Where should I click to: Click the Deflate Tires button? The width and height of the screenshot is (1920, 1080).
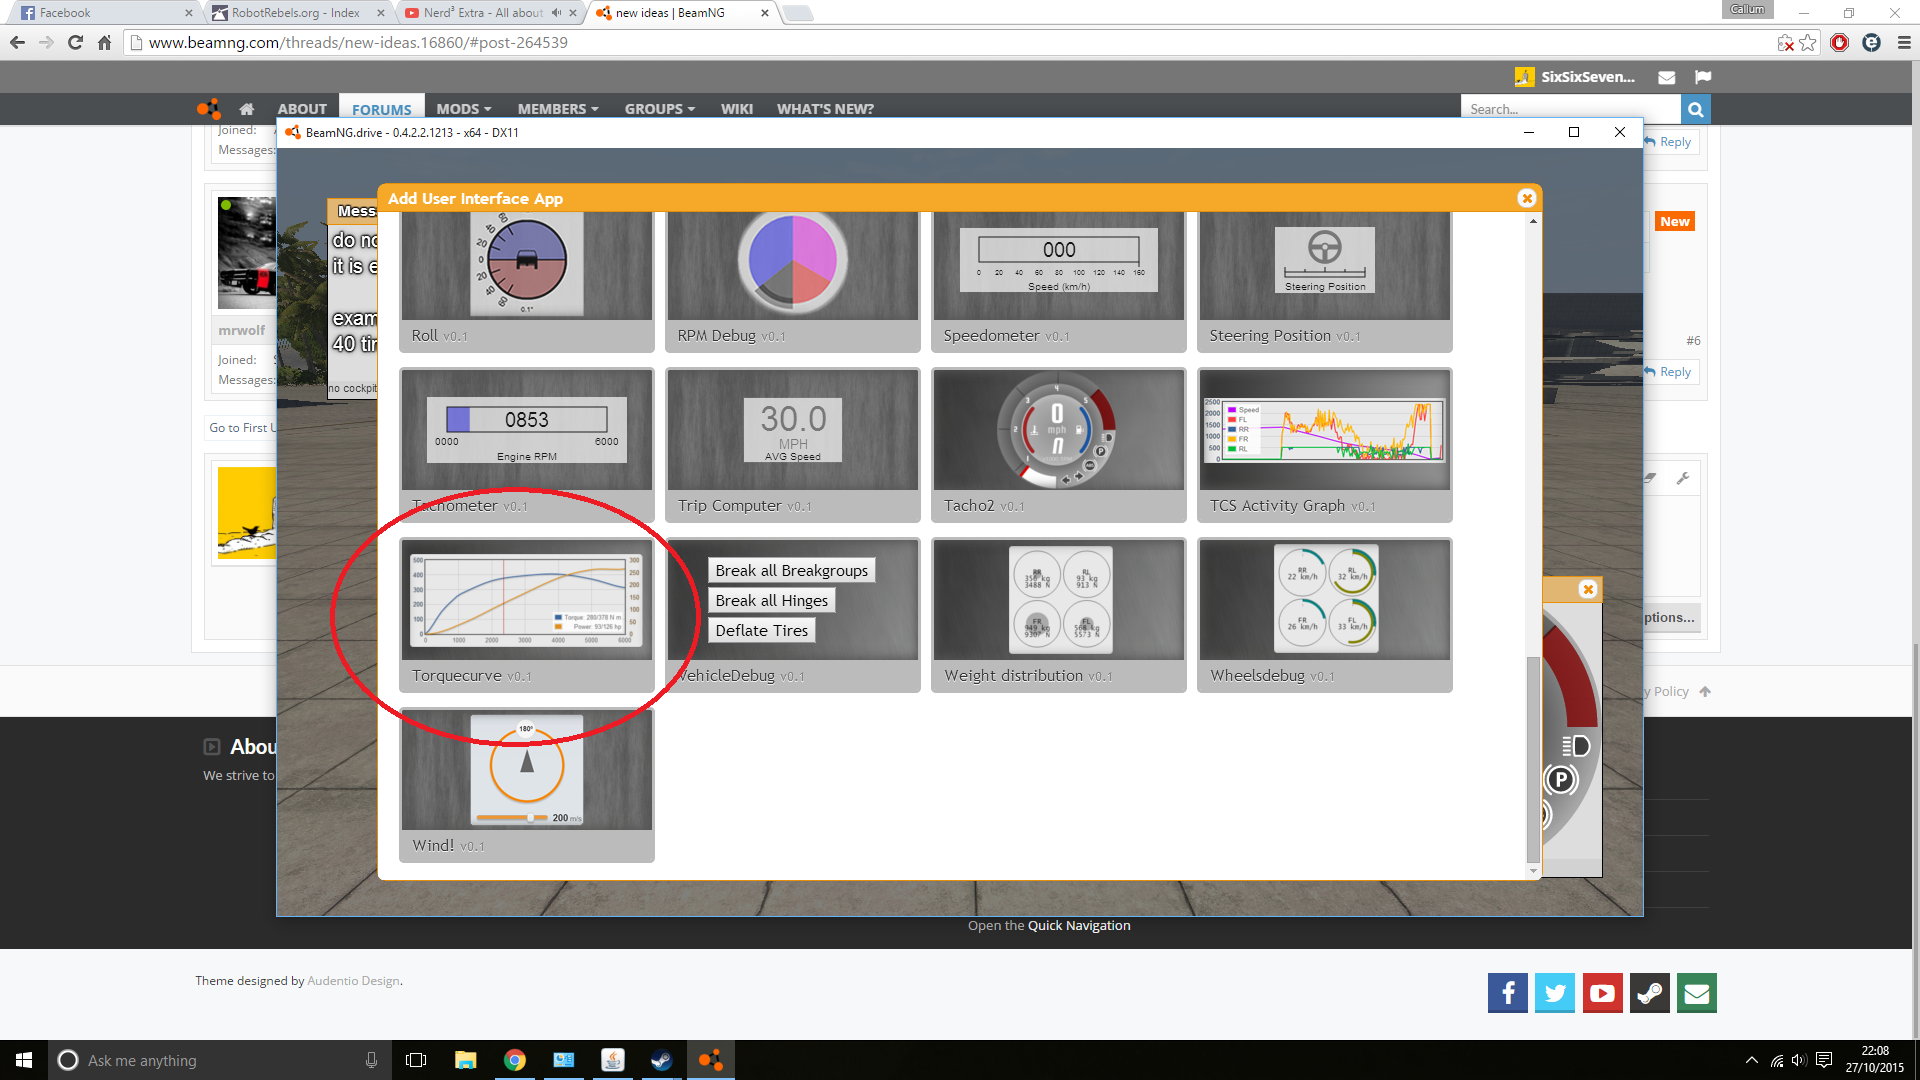[761, 630]
